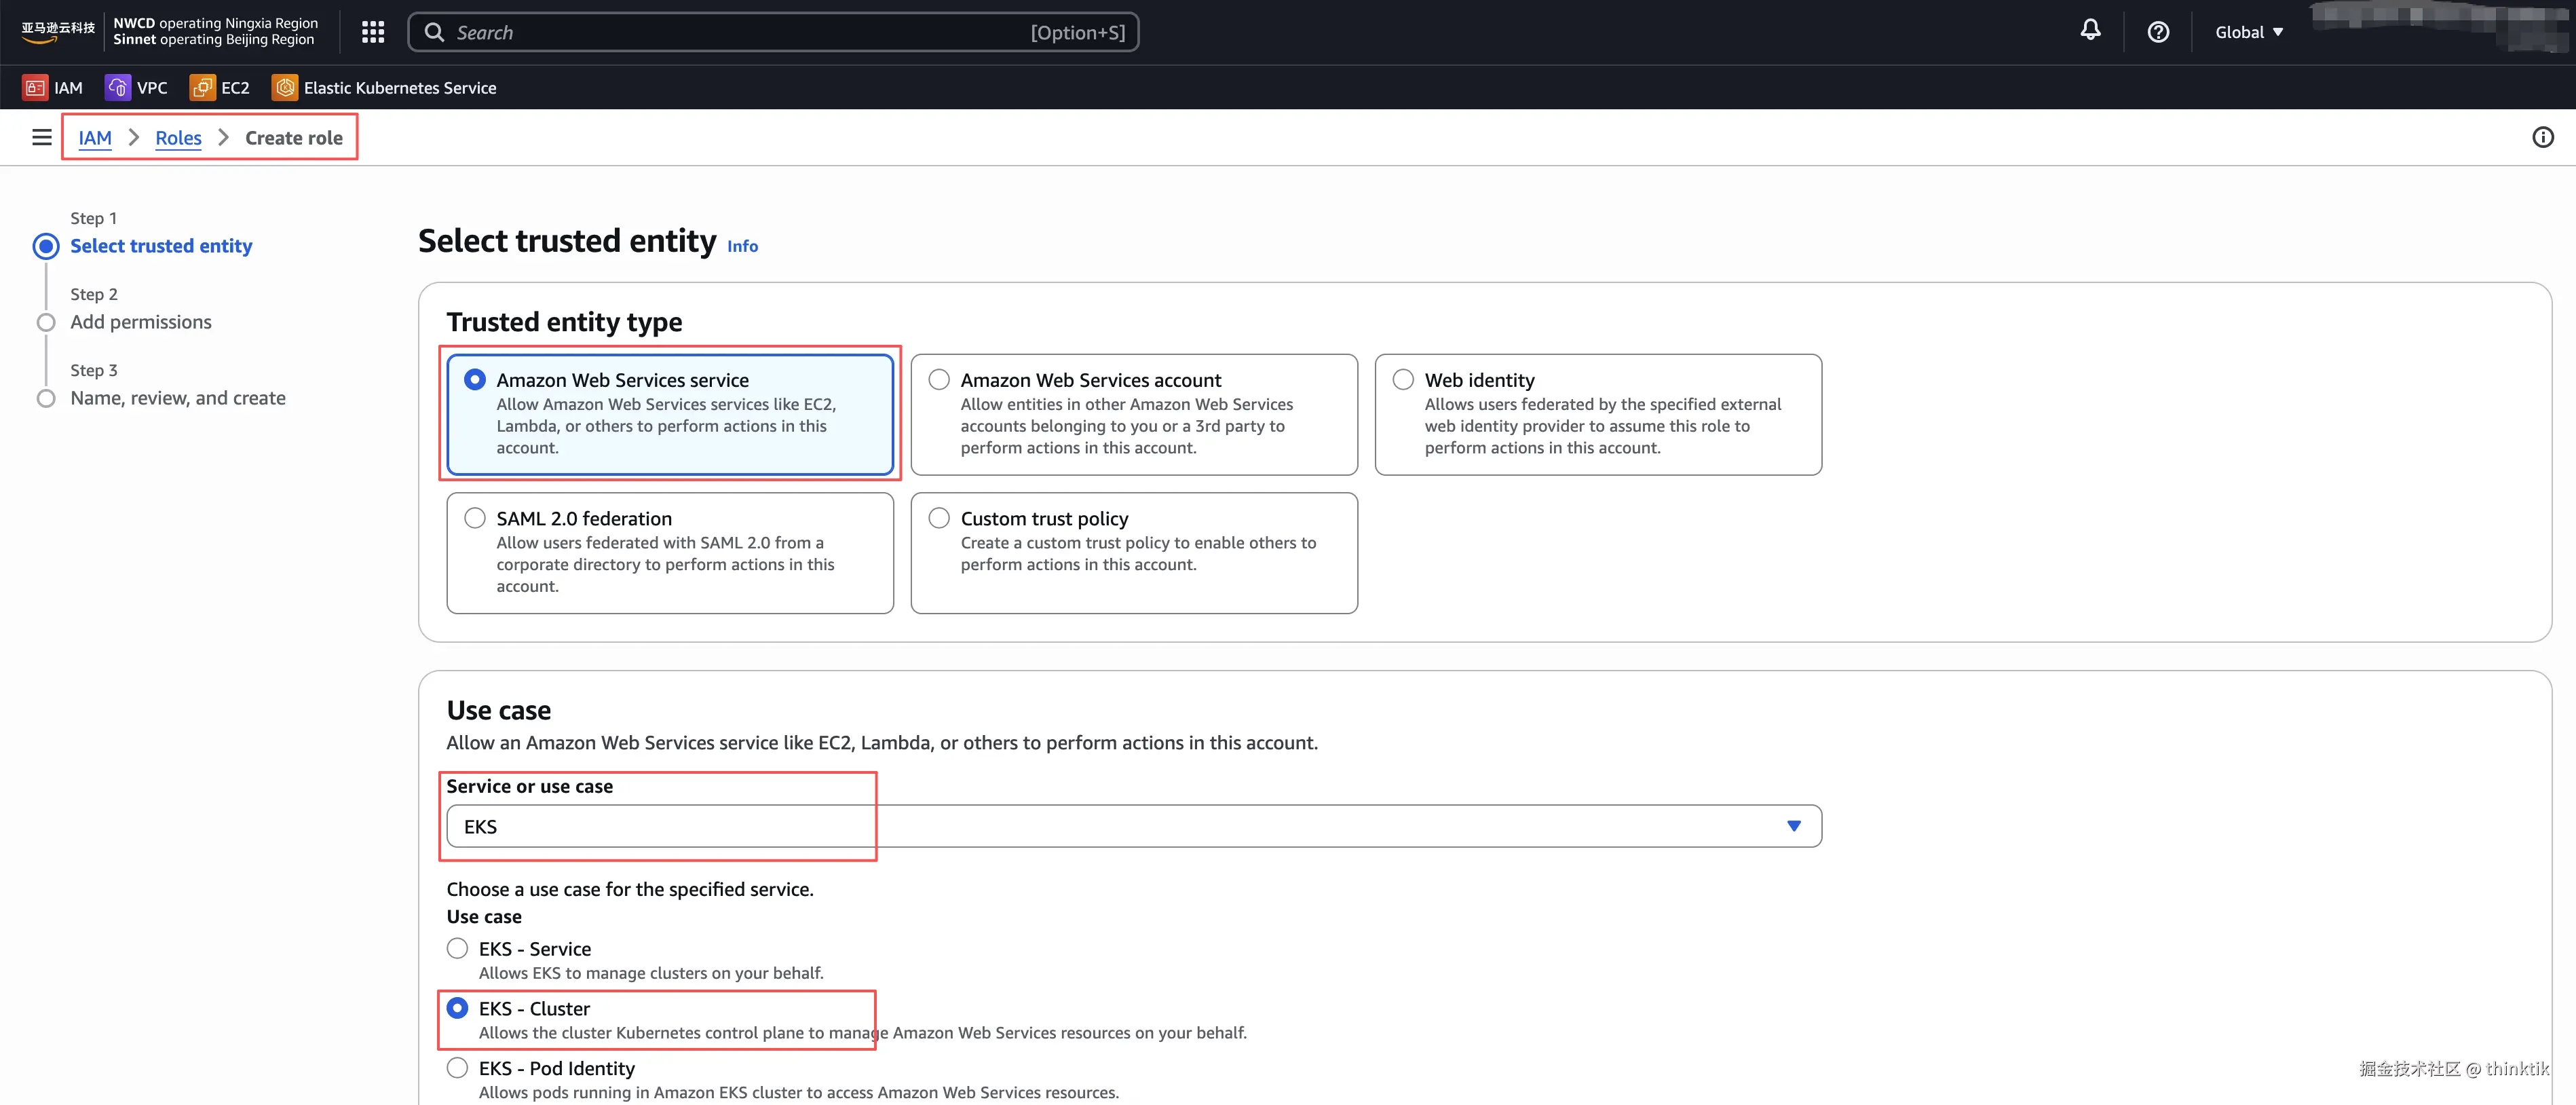
Task: Click the notifications bell icon
Action: 2090,31
